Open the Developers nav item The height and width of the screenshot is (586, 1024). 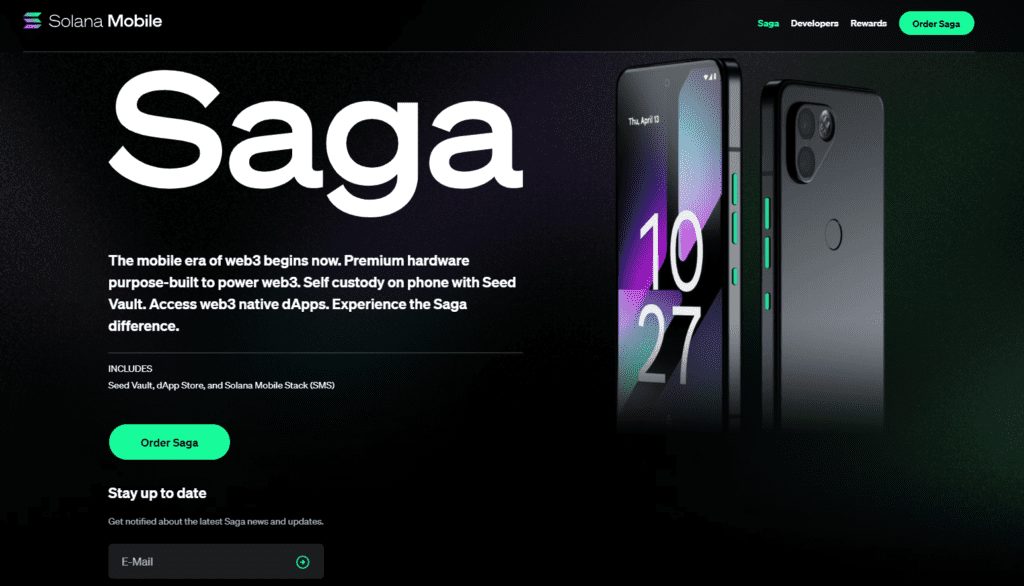814,24
